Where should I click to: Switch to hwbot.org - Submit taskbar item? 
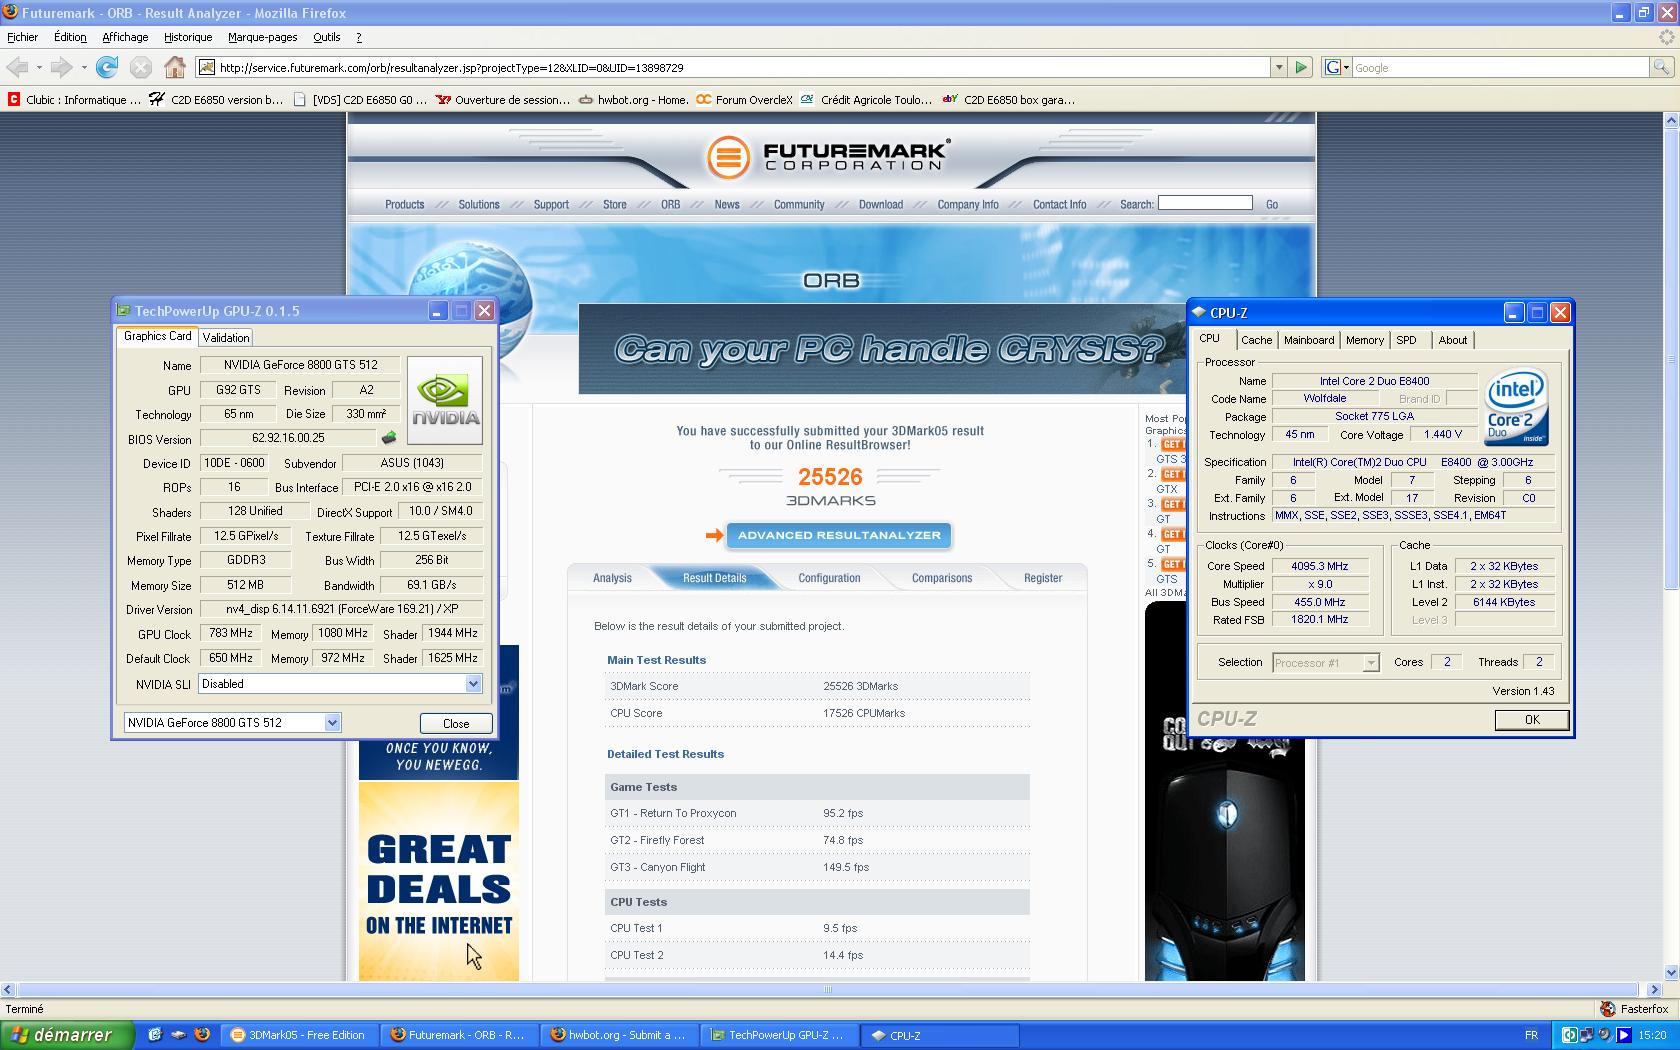click(619, 1035)
